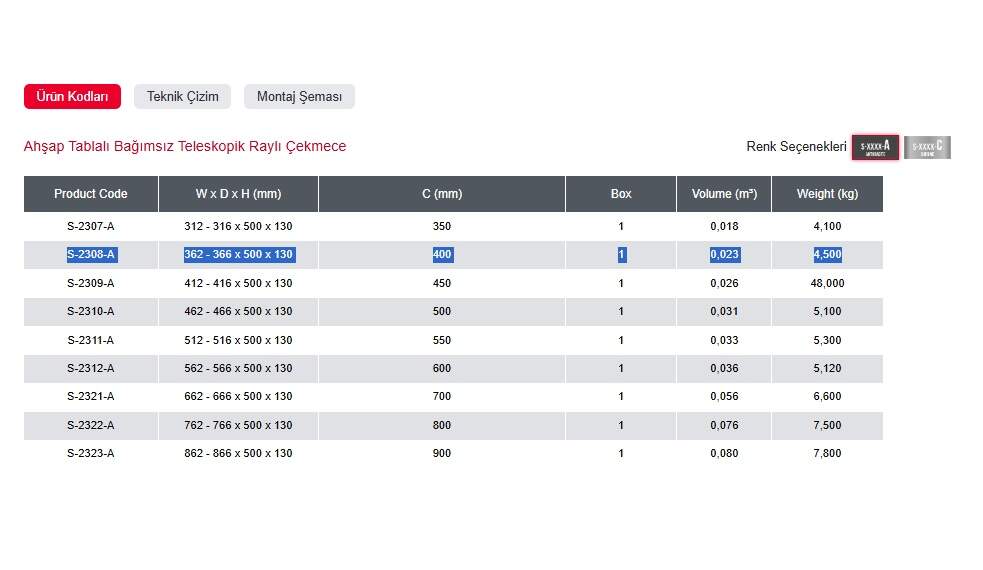
Task: Choose the S-XXXX-C chrome color option
Action: click(x=927, y=147)
